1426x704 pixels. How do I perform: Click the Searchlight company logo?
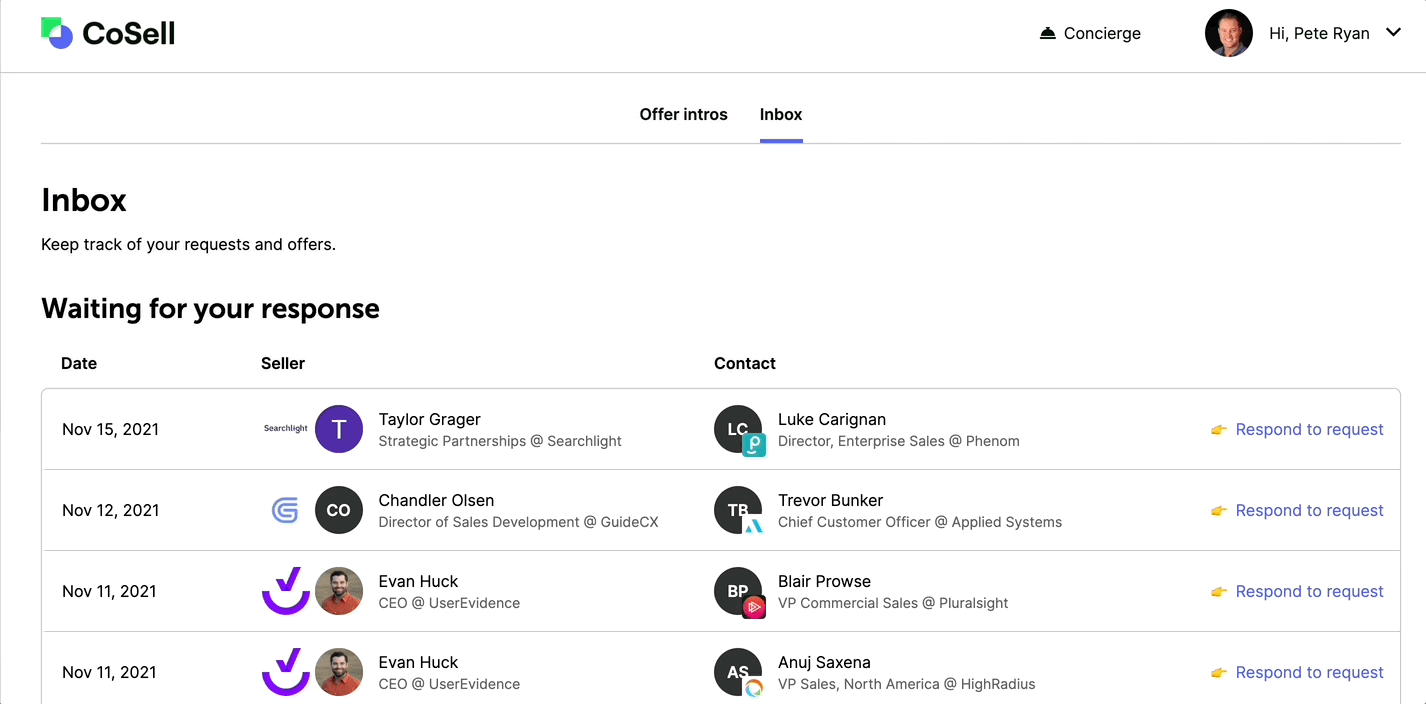[x=286, y=429]
